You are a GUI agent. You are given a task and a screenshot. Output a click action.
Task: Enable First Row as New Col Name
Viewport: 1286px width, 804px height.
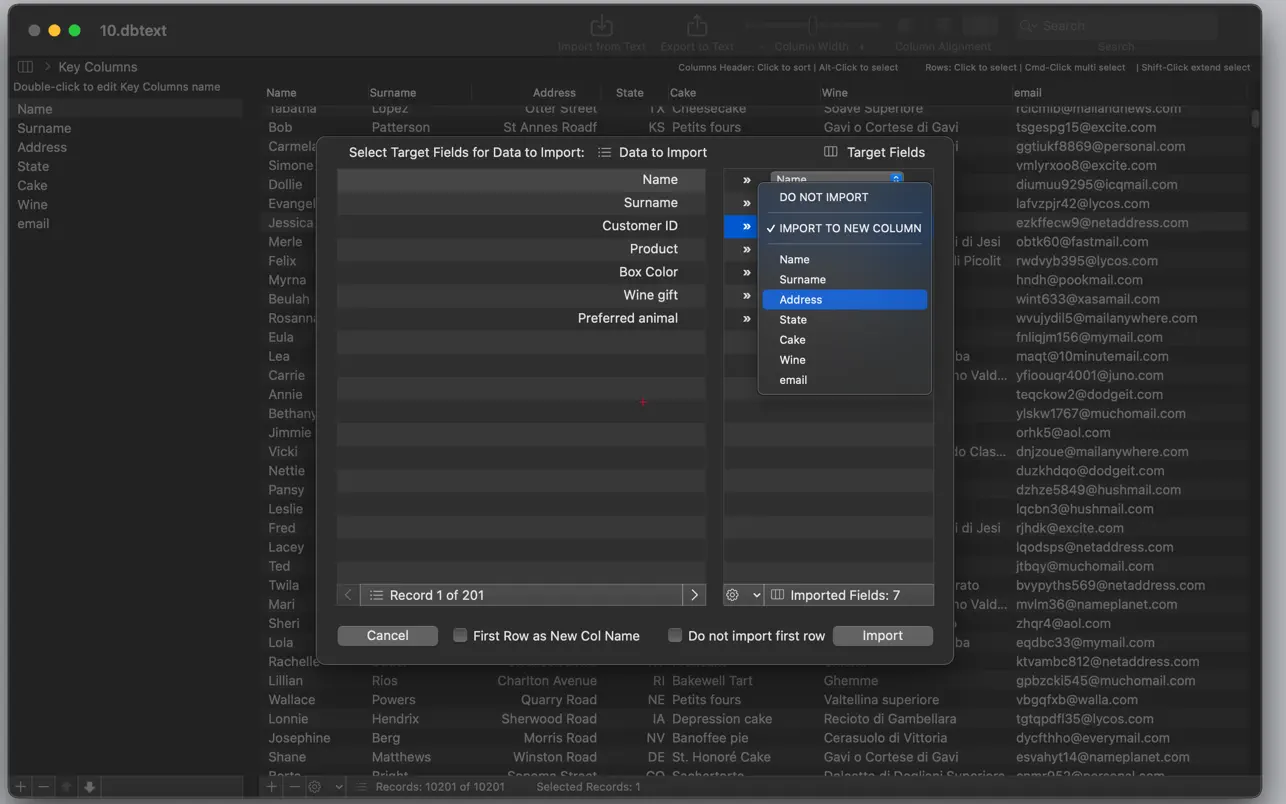click(460, 635)
